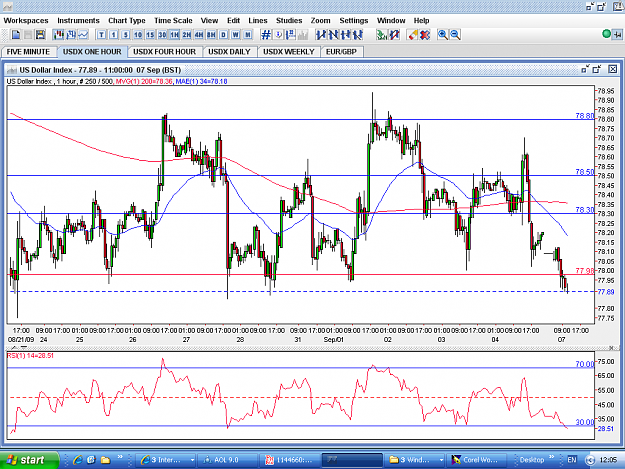Click the add study green icon
The height and width of the screenshot is (469, 625).
382,35
